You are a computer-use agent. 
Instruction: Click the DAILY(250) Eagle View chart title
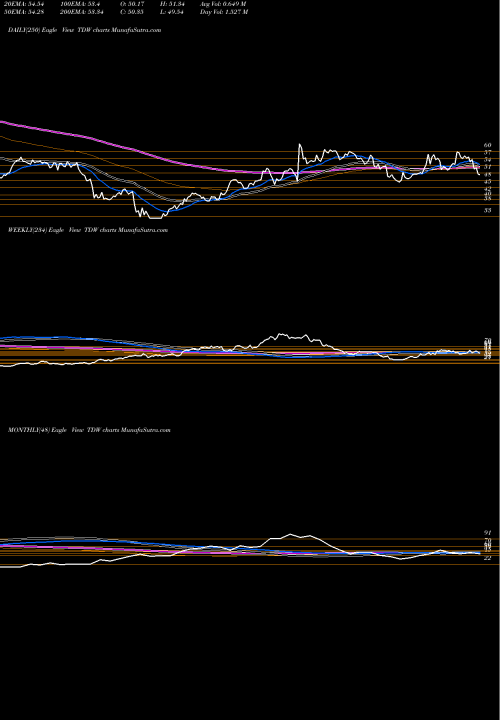click(x=84, y=30)
